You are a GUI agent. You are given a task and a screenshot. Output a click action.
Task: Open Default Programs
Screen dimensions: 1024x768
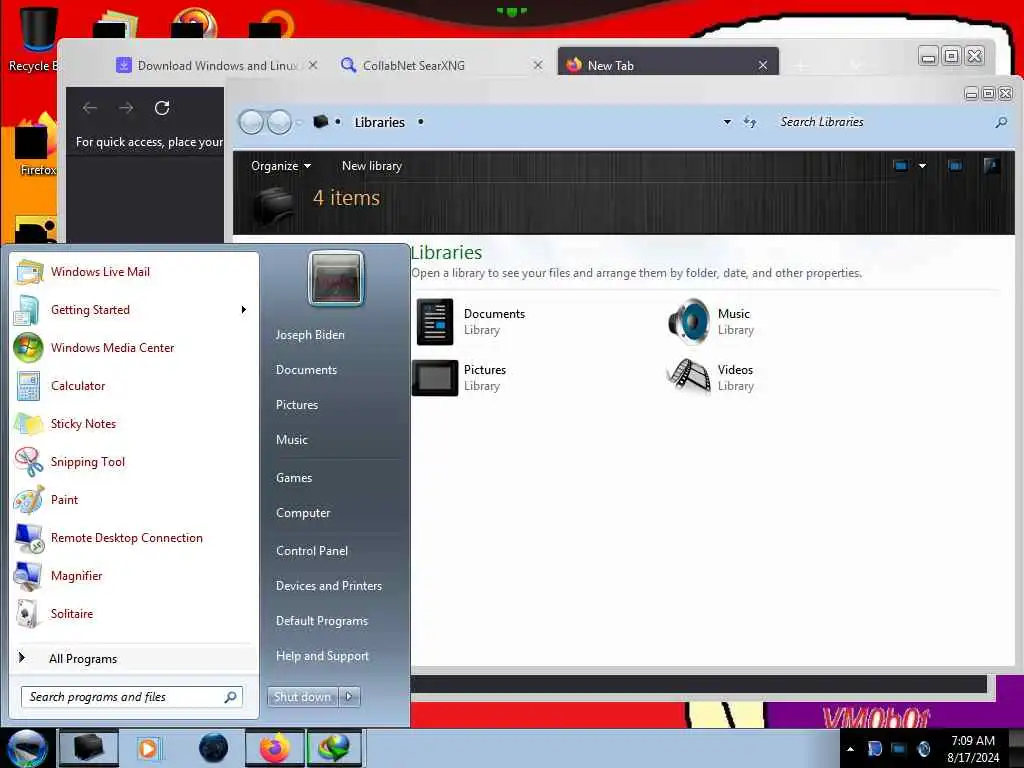pyautogui.click(x=322, y=620)
